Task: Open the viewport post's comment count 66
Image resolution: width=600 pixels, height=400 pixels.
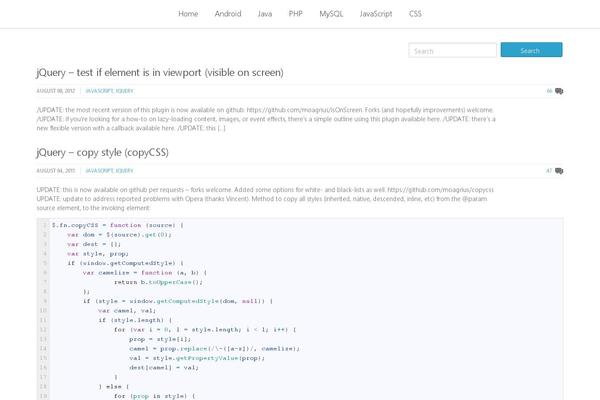Action: (x=549, y=91)
